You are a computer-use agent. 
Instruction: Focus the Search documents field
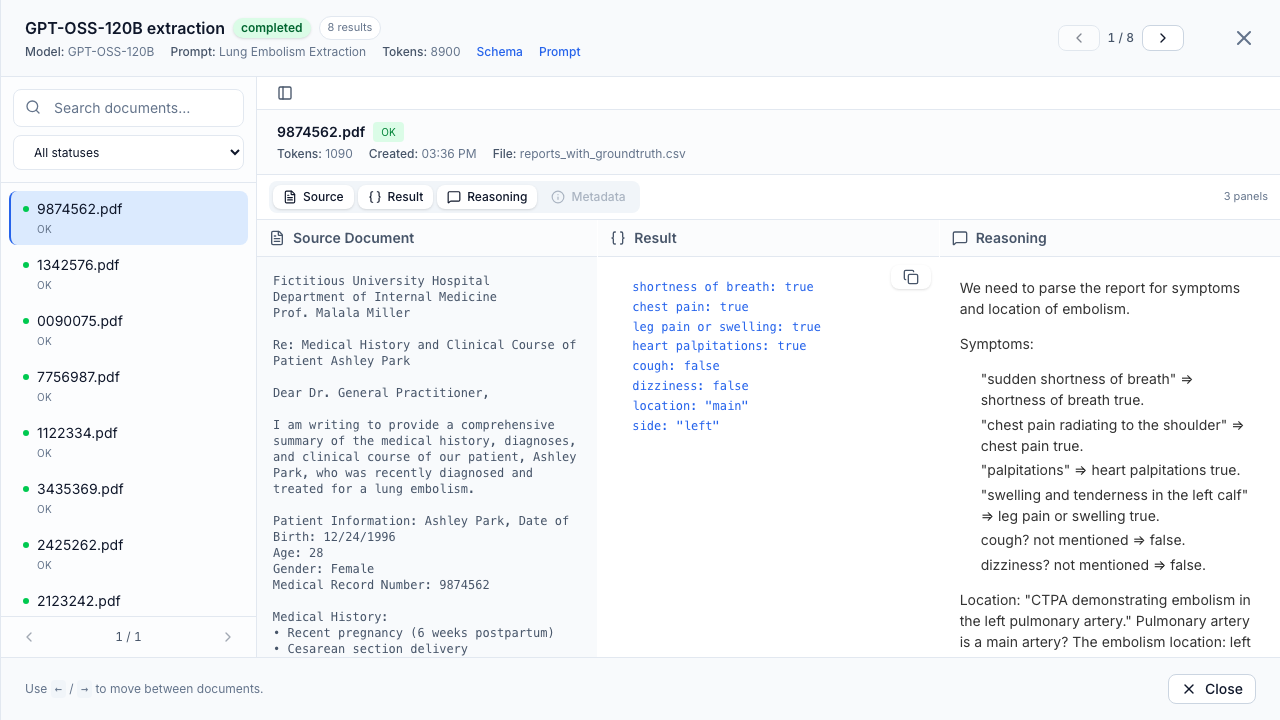[x=128, y=108]
